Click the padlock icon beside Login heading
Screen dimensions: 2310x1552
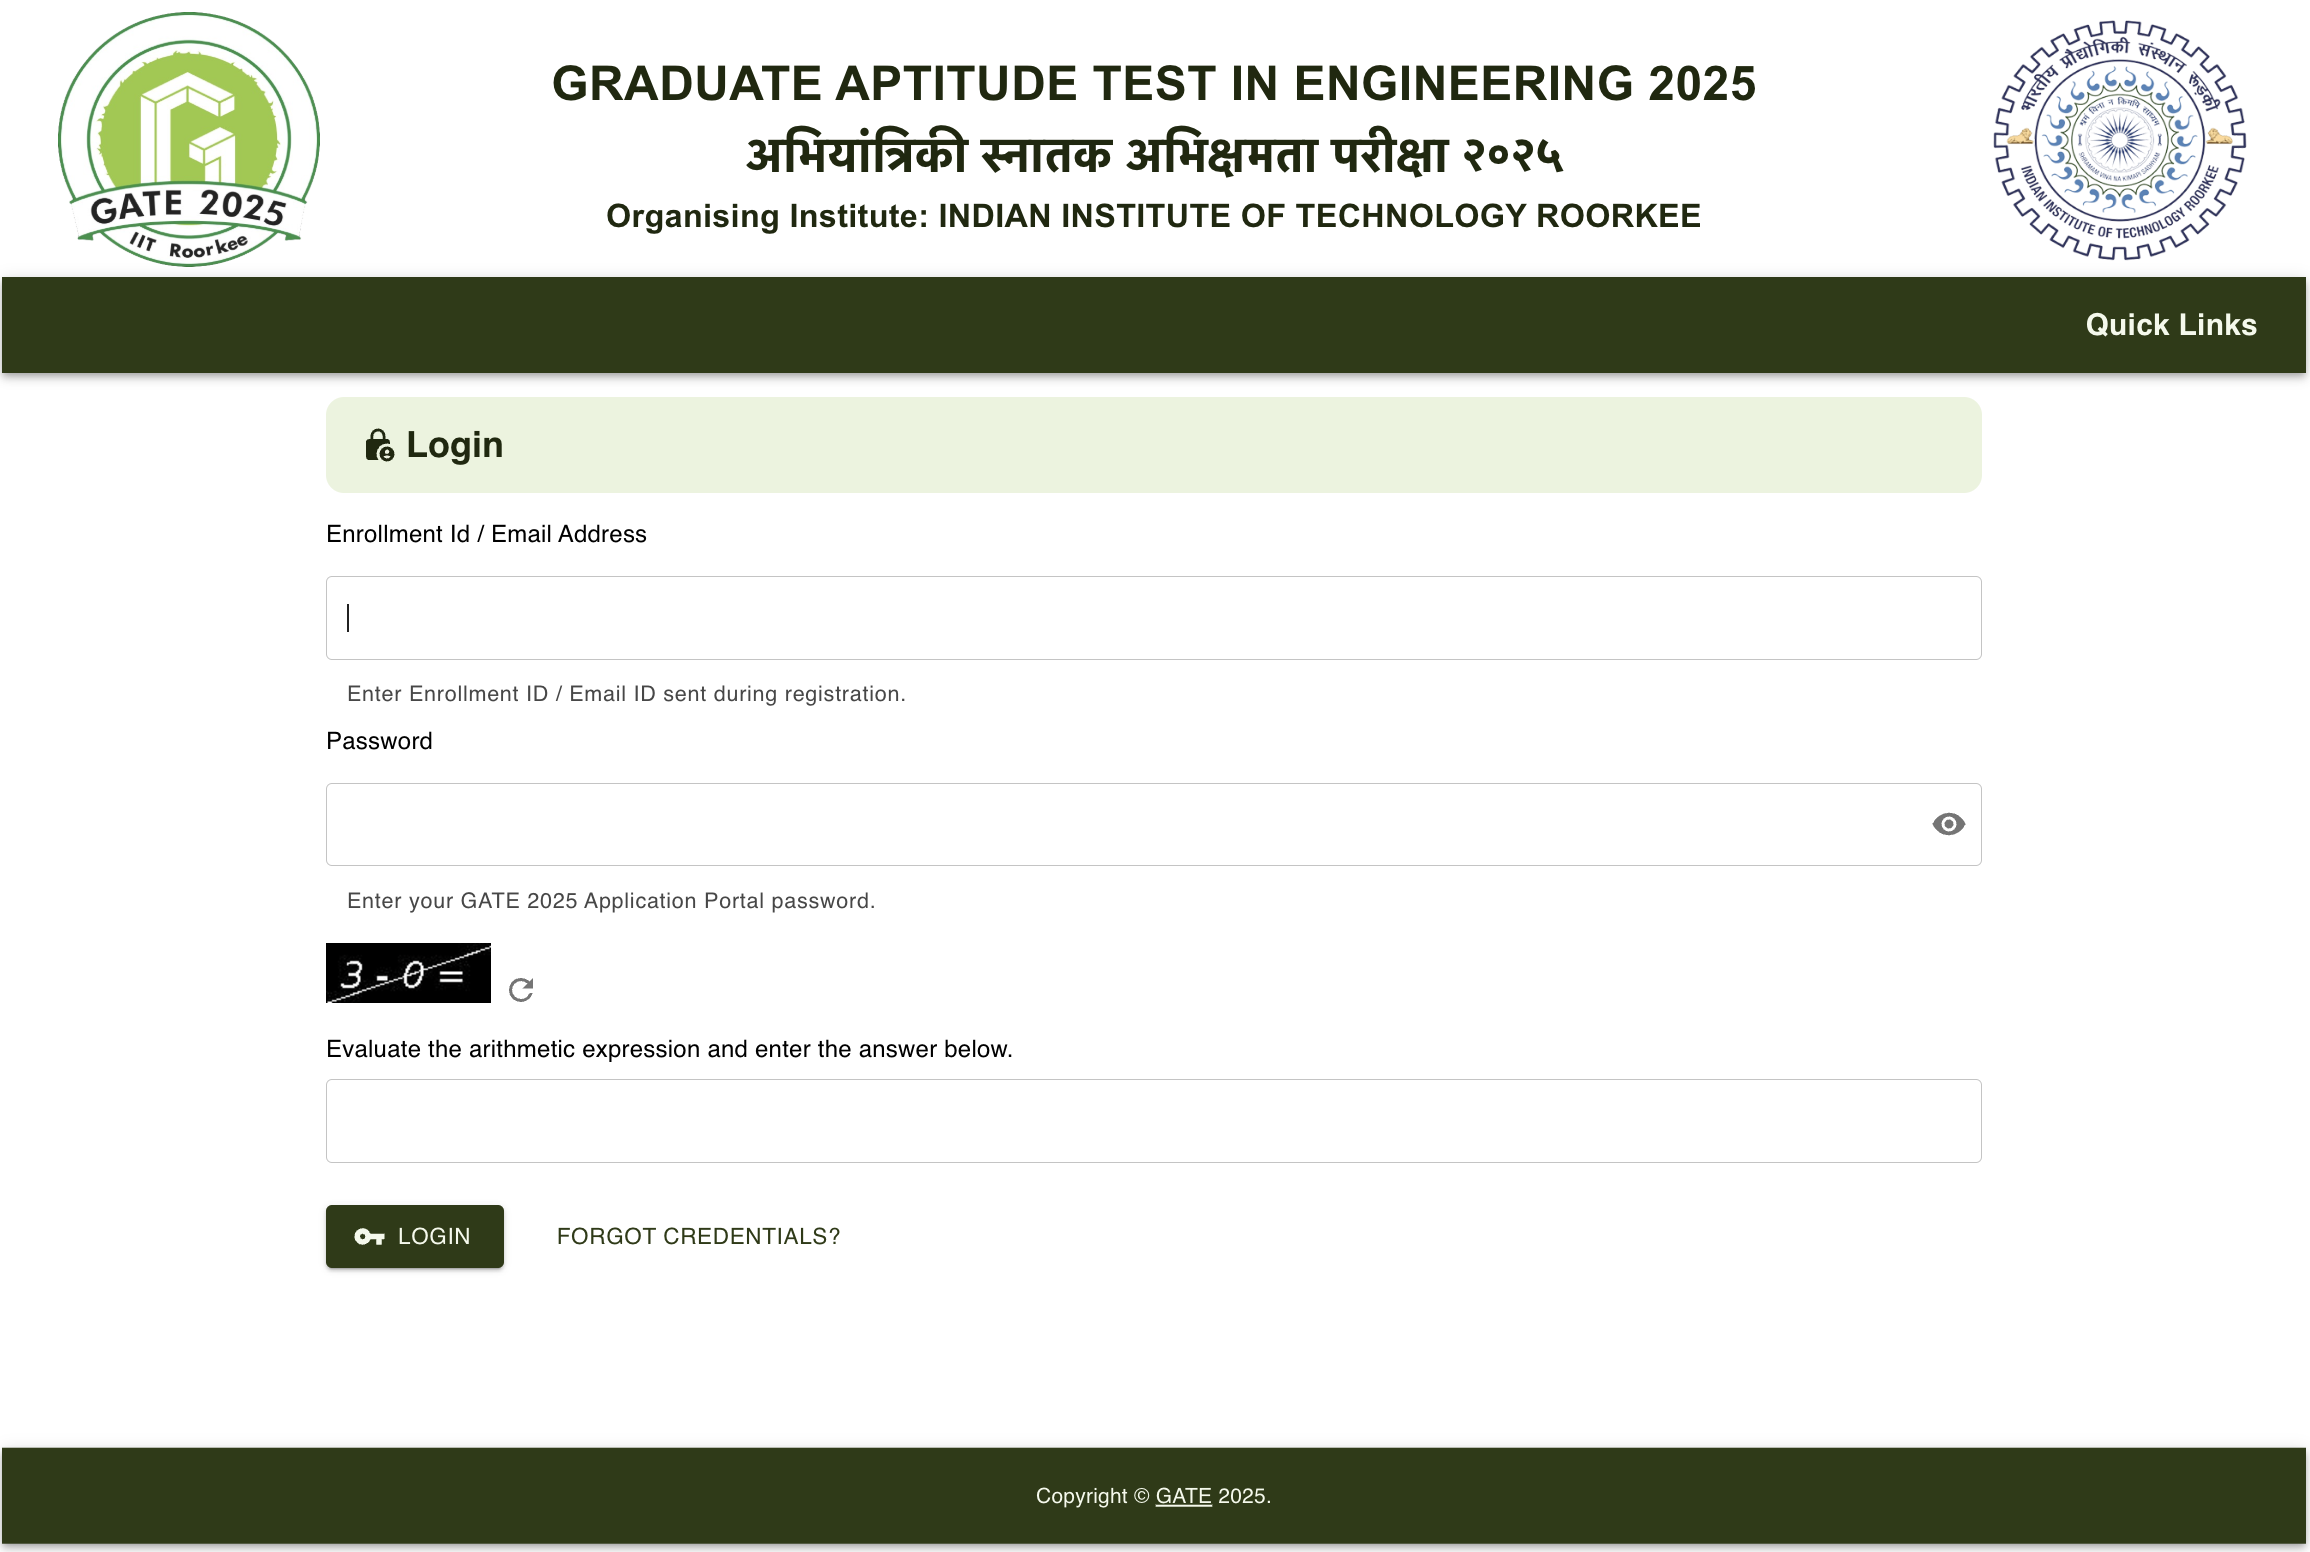point(379,444)
